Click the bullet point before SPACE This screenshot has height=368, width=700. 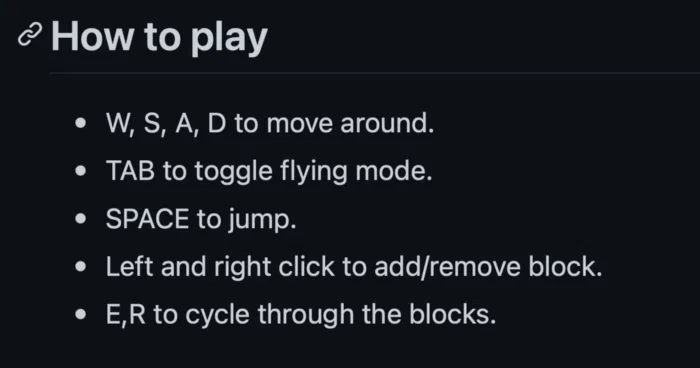point(81,218)
